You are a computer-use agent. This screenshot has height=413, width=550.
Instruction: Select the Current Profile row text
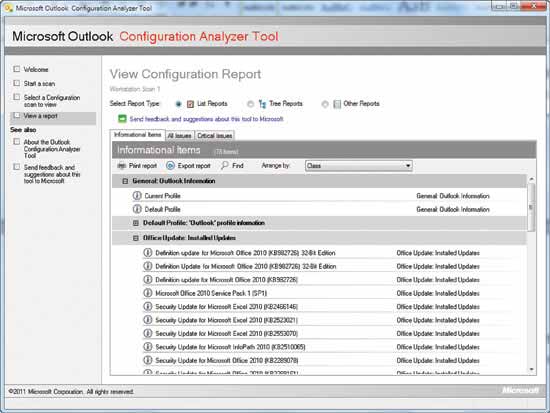click(x=162, y=196)
